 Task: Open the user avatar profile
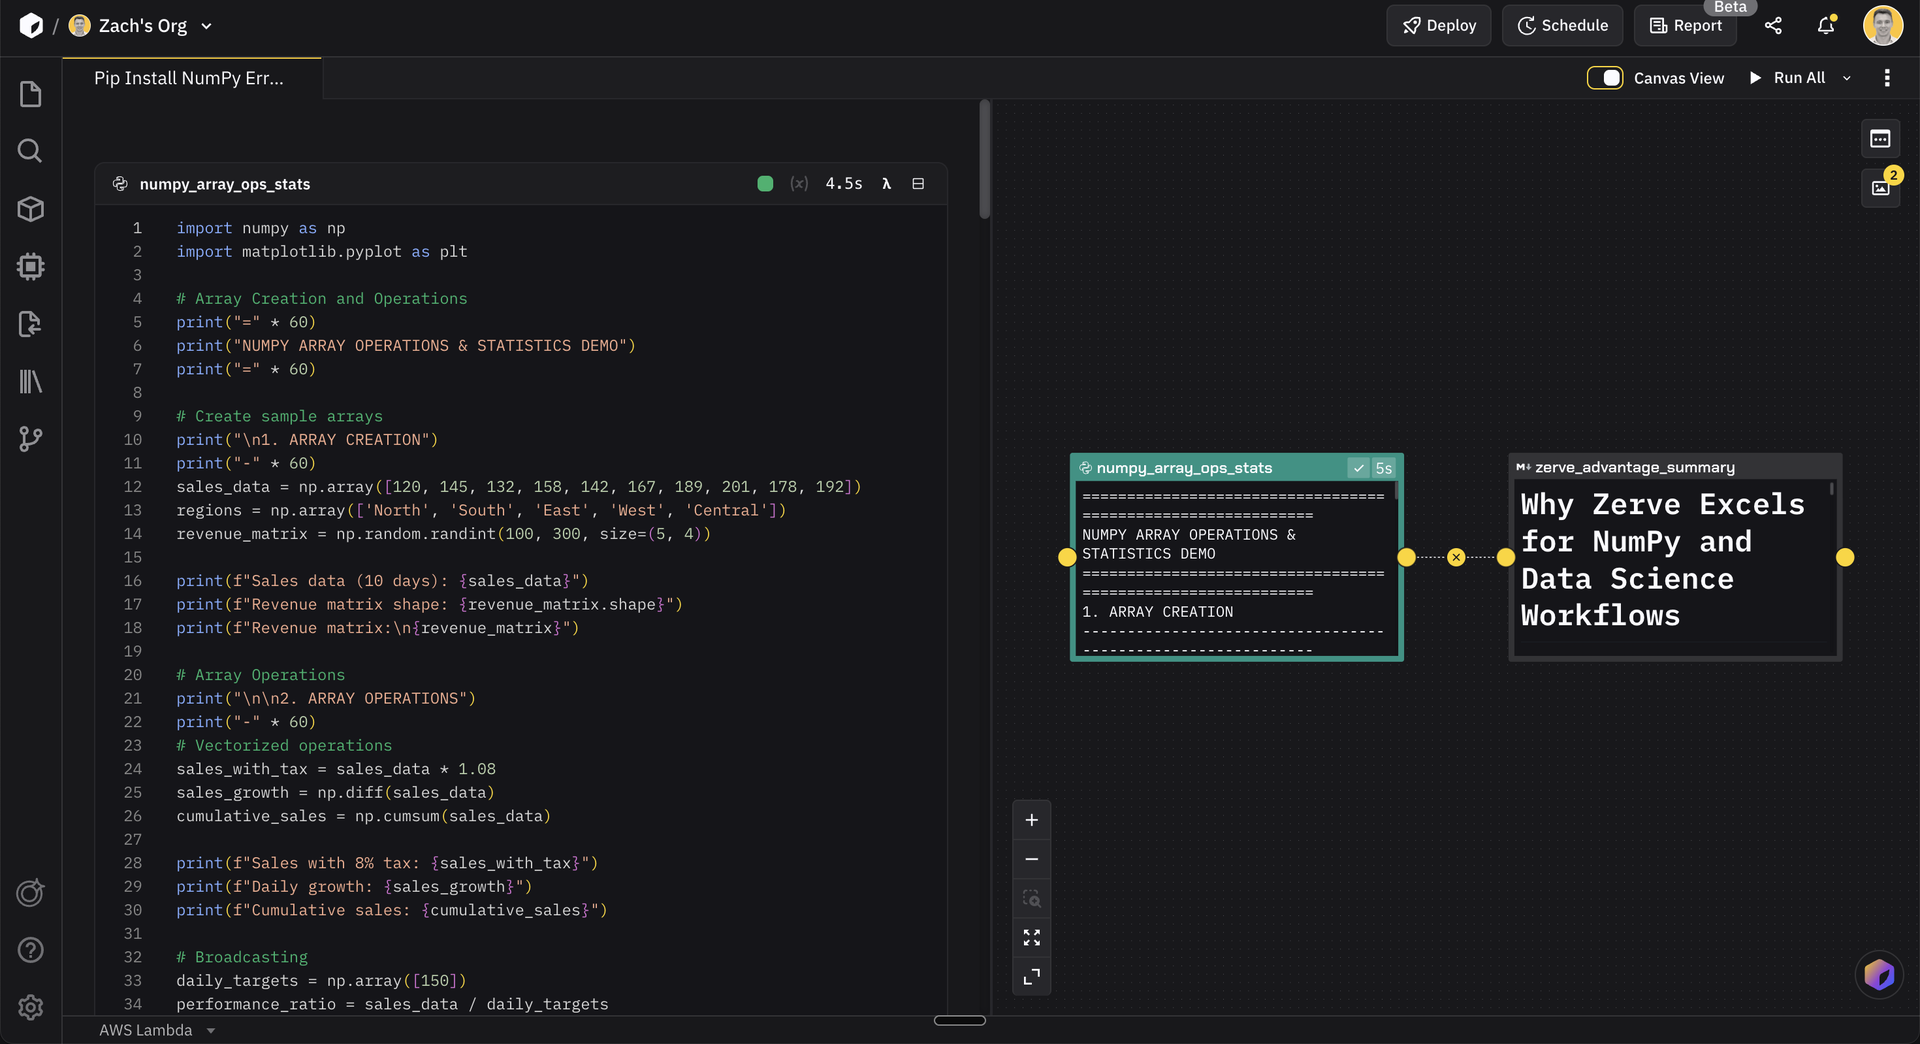click(1883, 26)
